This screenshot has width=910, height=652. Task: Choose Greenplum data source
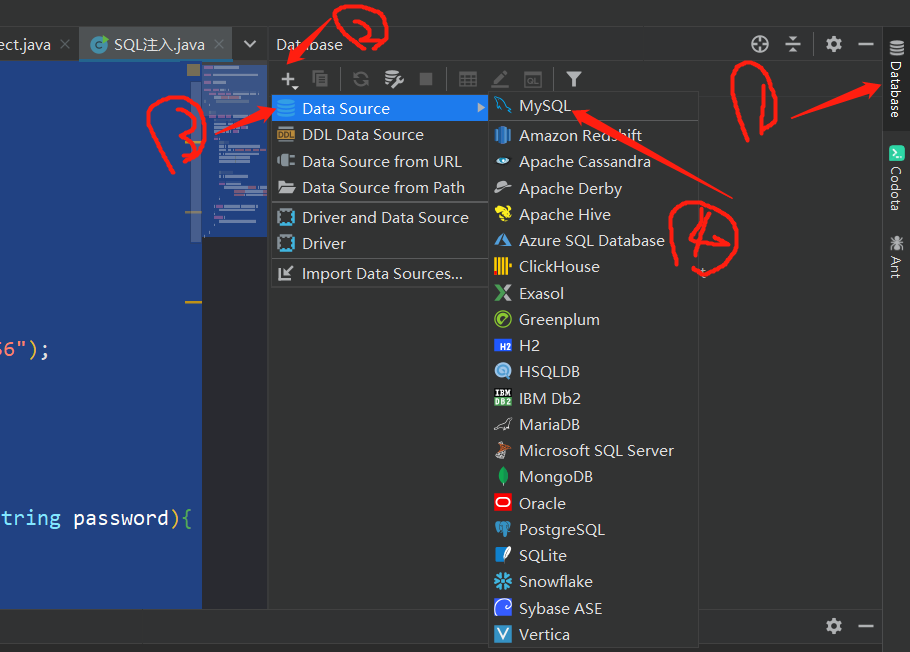coord(593,319)
